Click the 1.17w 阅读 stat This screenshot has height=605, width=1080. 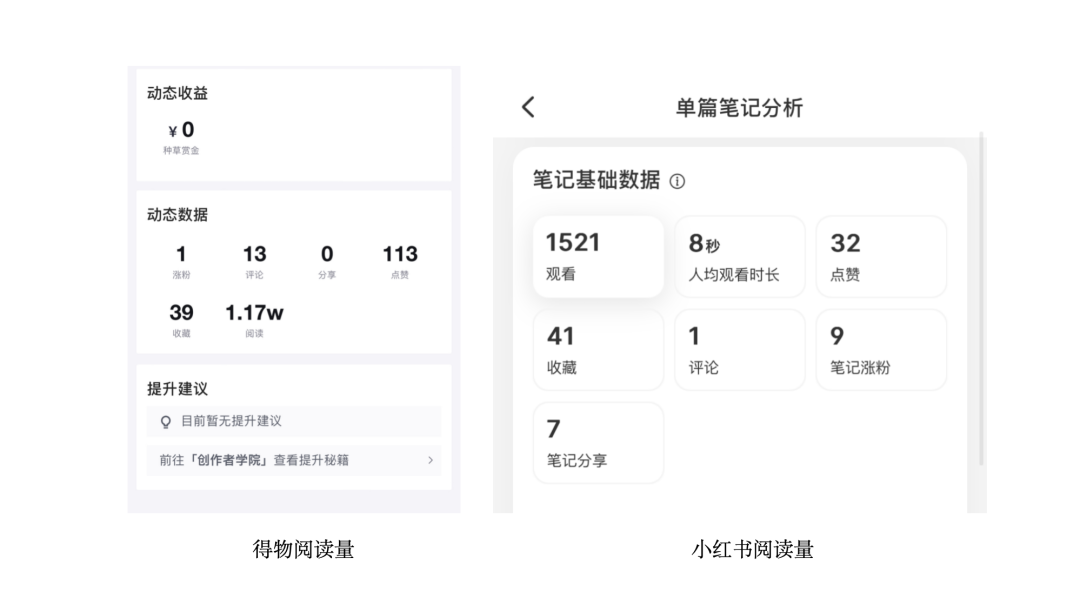tap(254, 320)
